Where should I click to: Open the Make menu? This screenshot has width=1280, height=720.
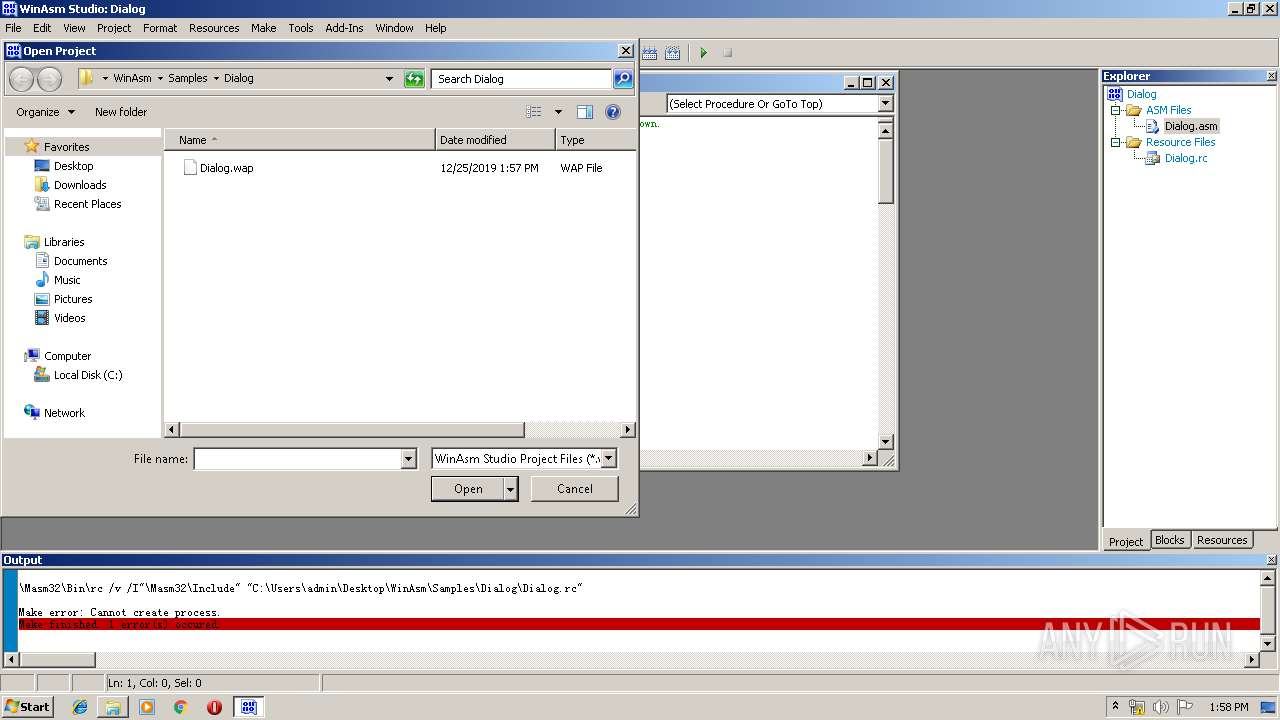pos(264,28)
